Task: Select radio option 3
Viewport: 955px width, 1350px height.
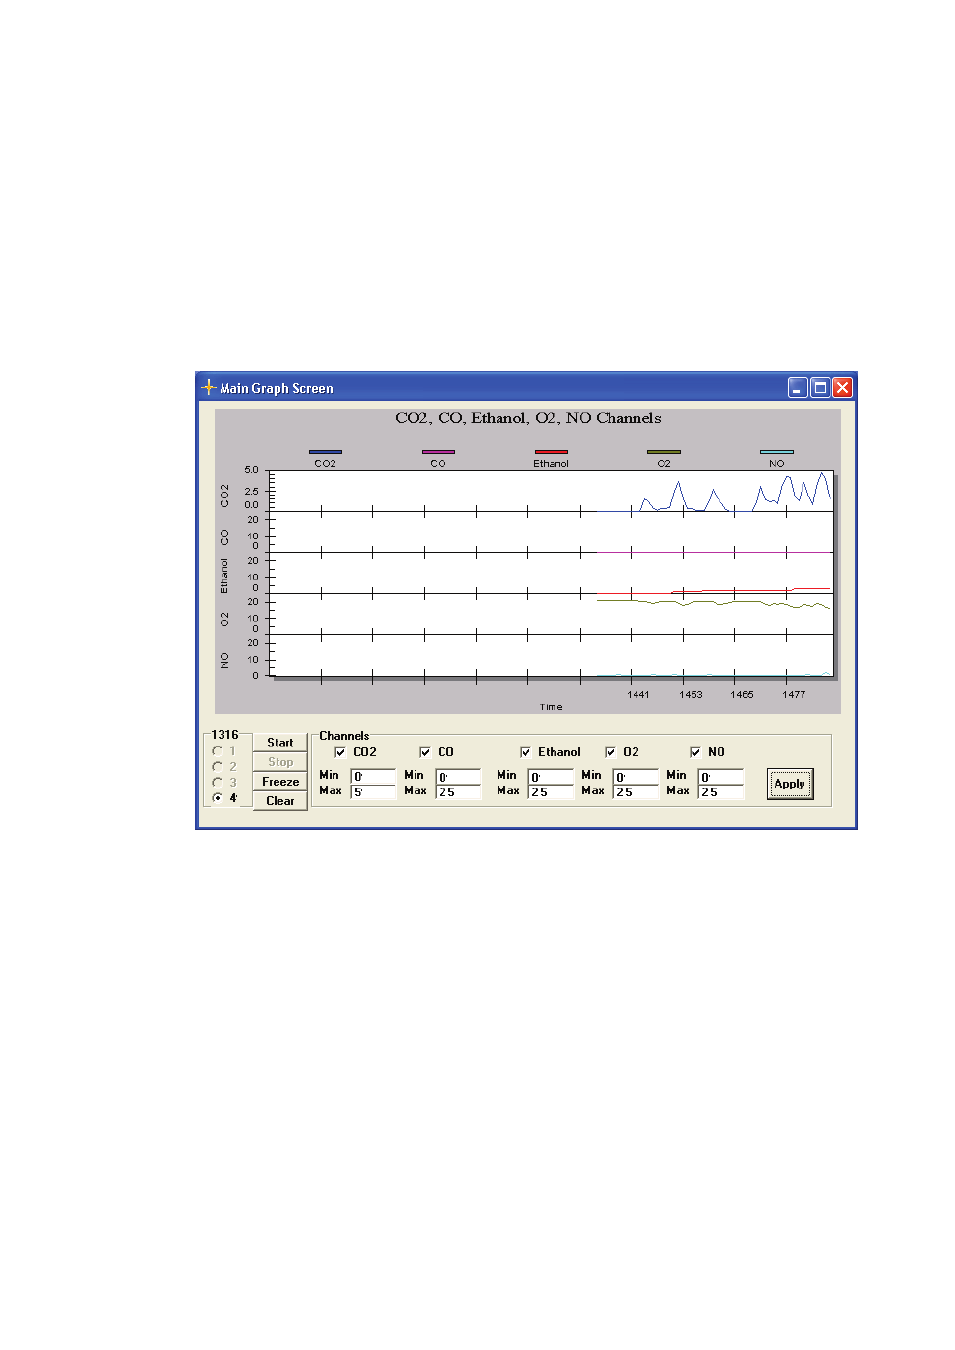Action: pos(217,783)
